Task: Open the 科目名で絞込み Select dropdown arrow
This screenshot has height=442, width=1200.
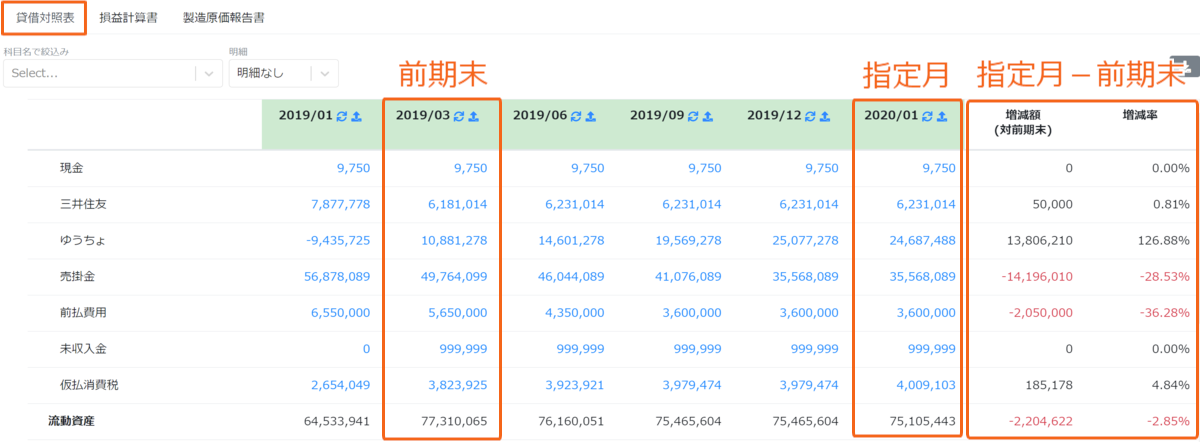Action: pyautogui.click(x=208, y=73)
